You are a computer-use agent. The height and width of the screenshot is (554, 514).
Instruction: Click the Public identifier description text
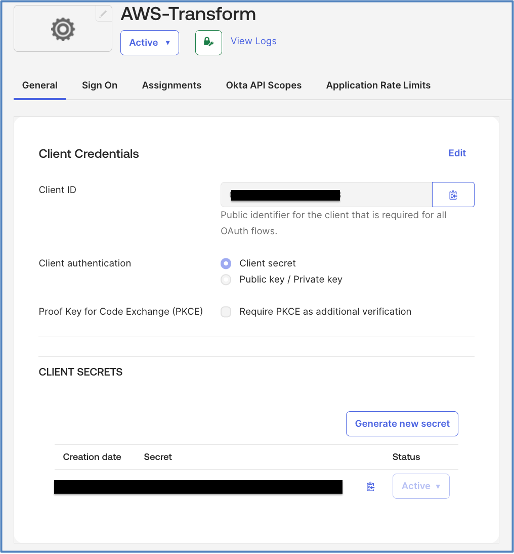tap(333, 223)
